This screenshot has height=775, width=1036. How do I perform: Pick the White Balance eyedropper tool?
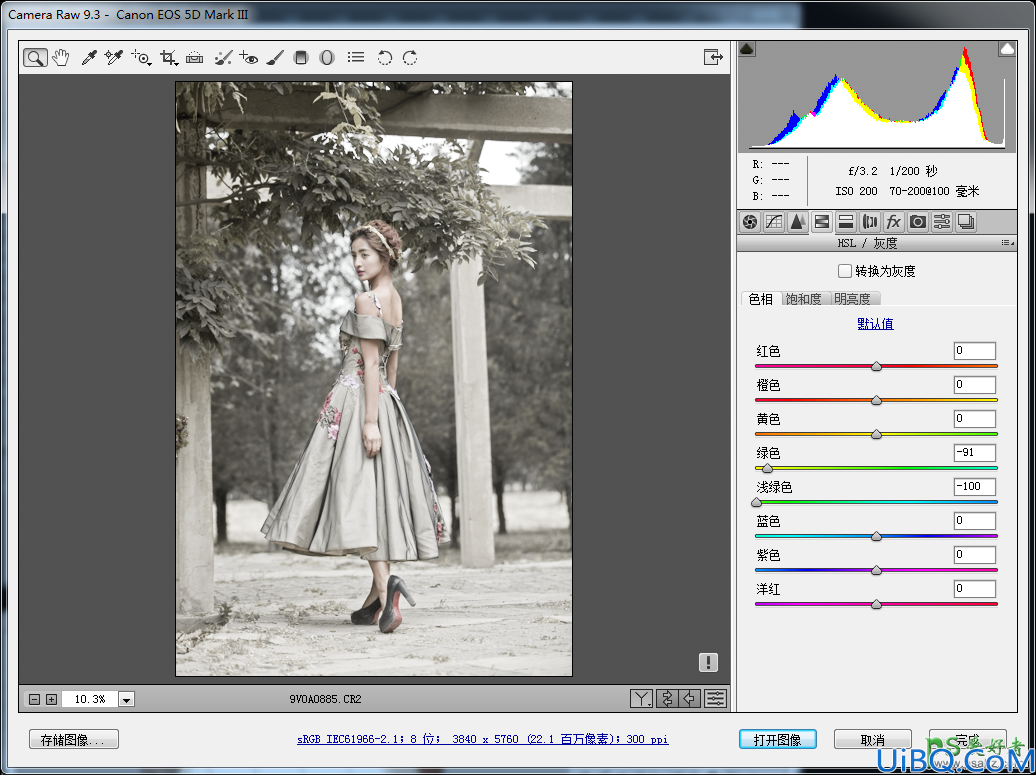89,57
